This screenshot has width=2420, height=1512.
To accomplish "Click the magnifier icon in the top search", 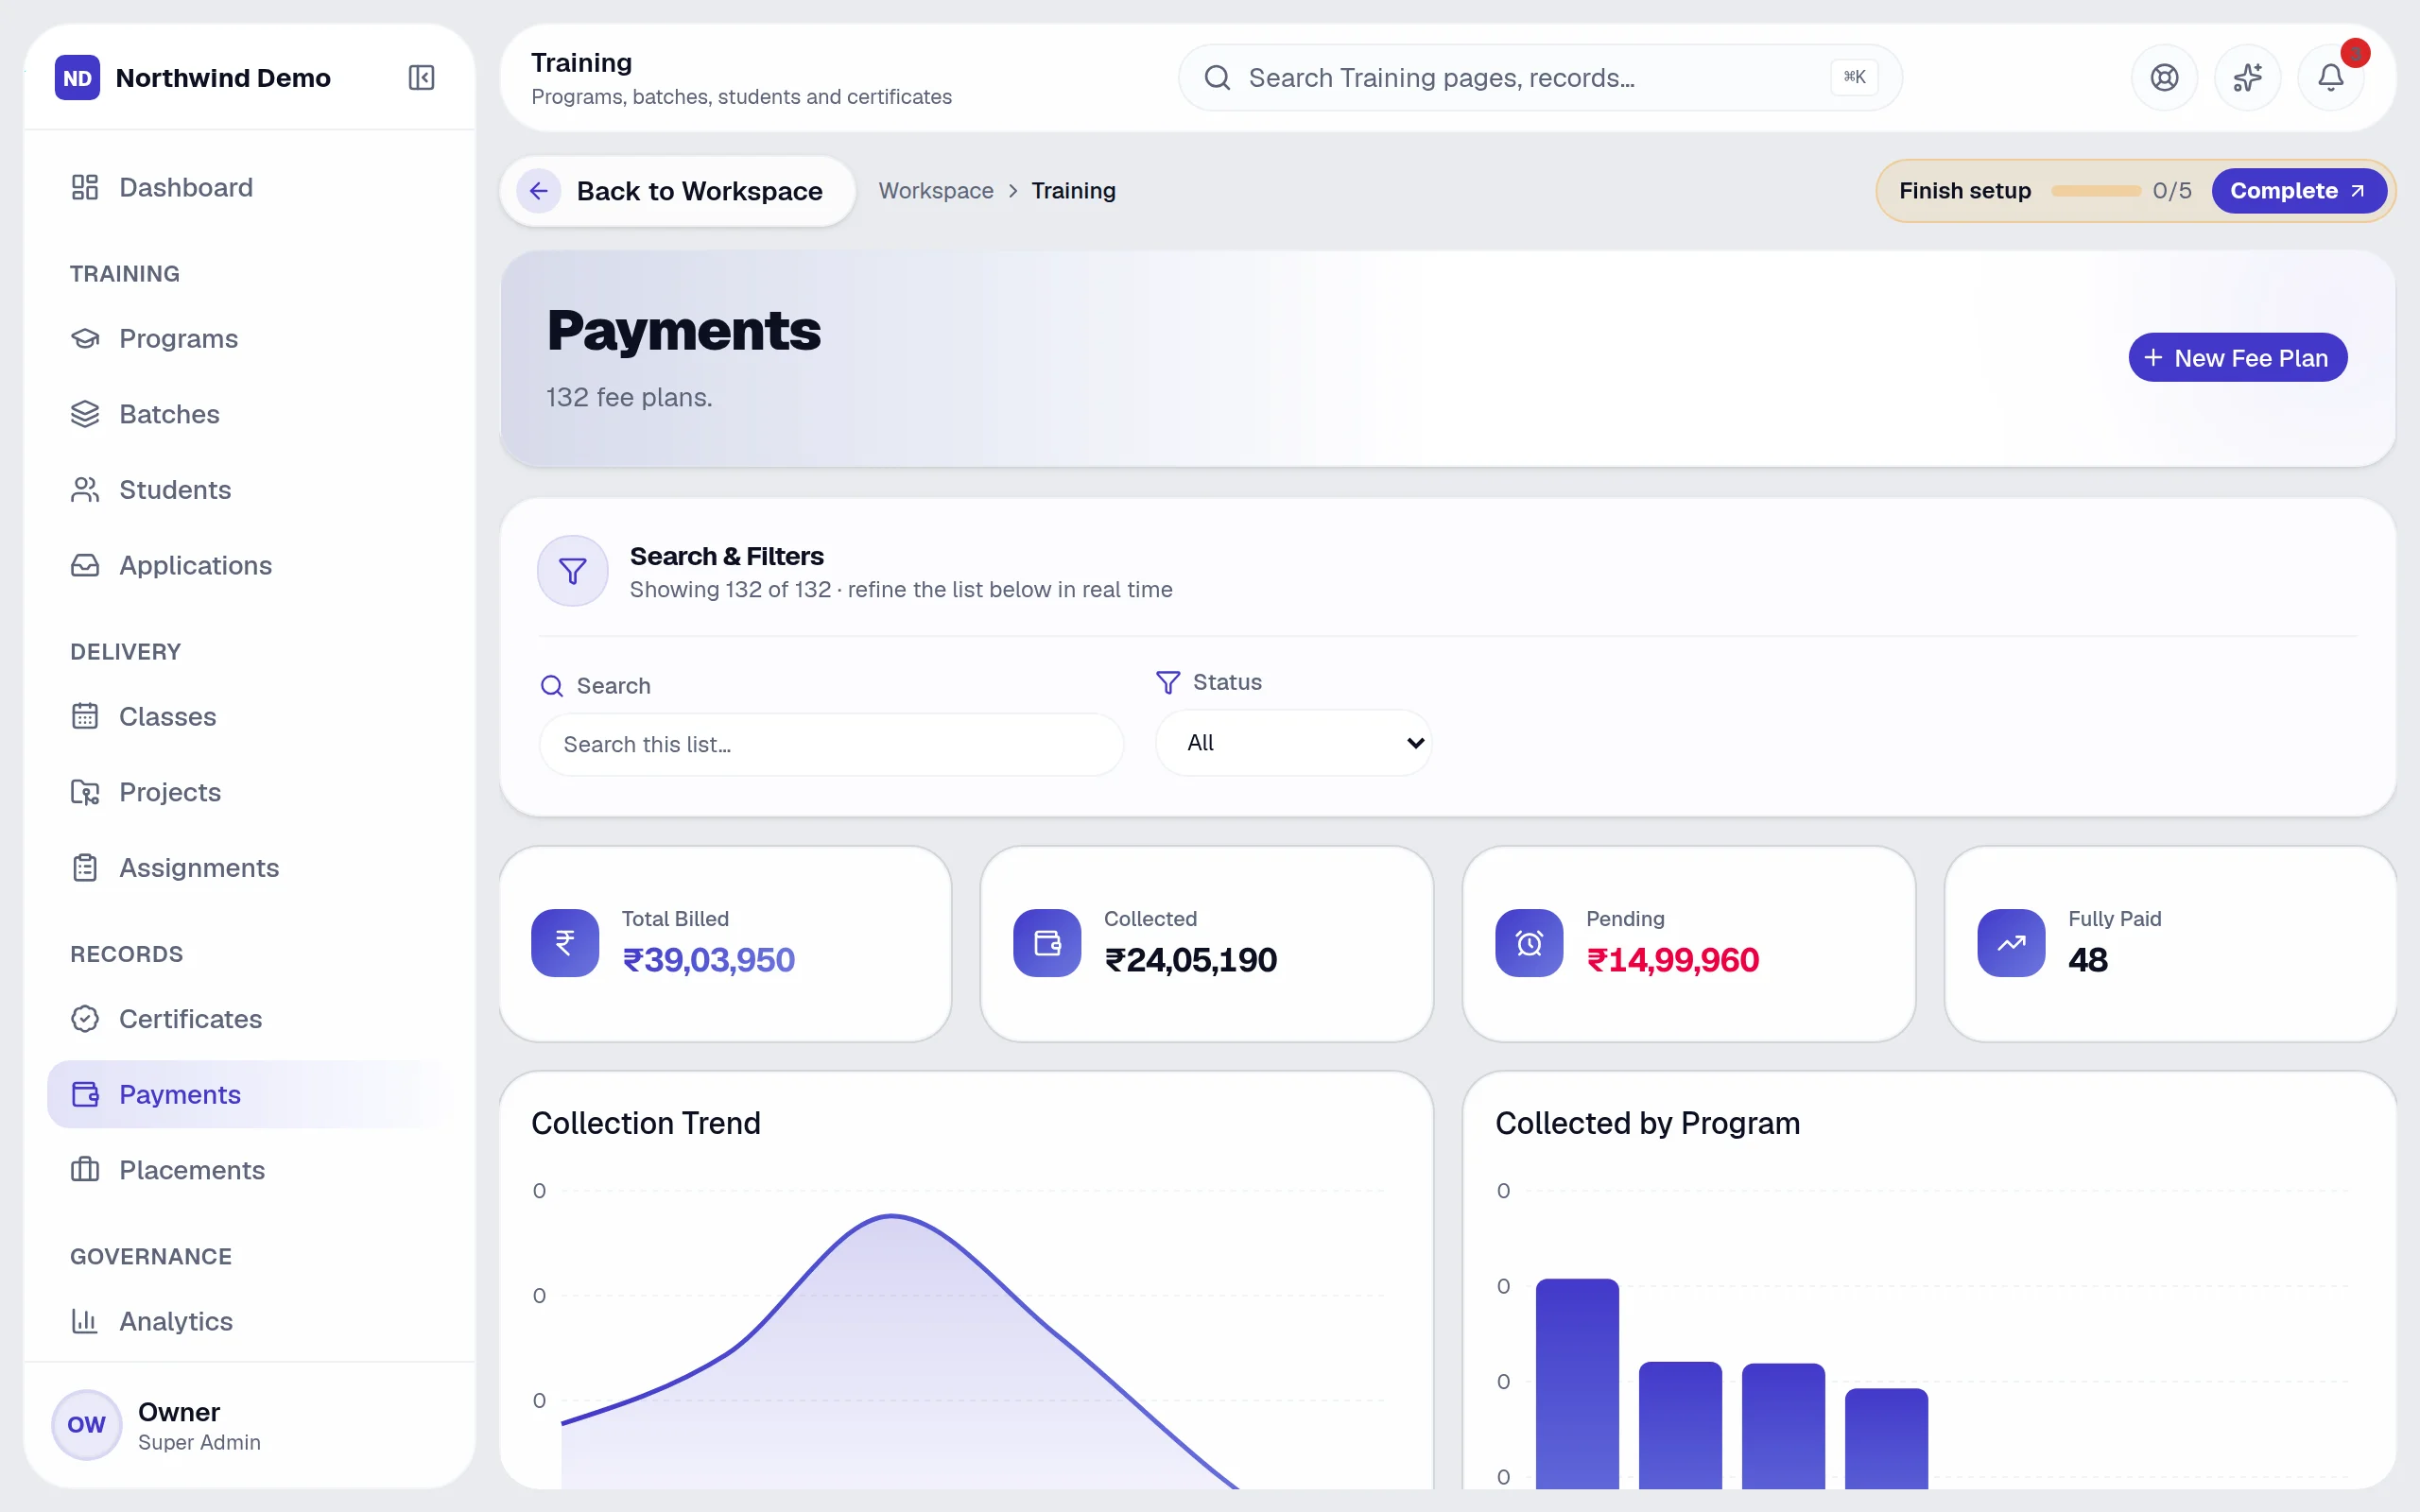I will [x=1217, y=77].
